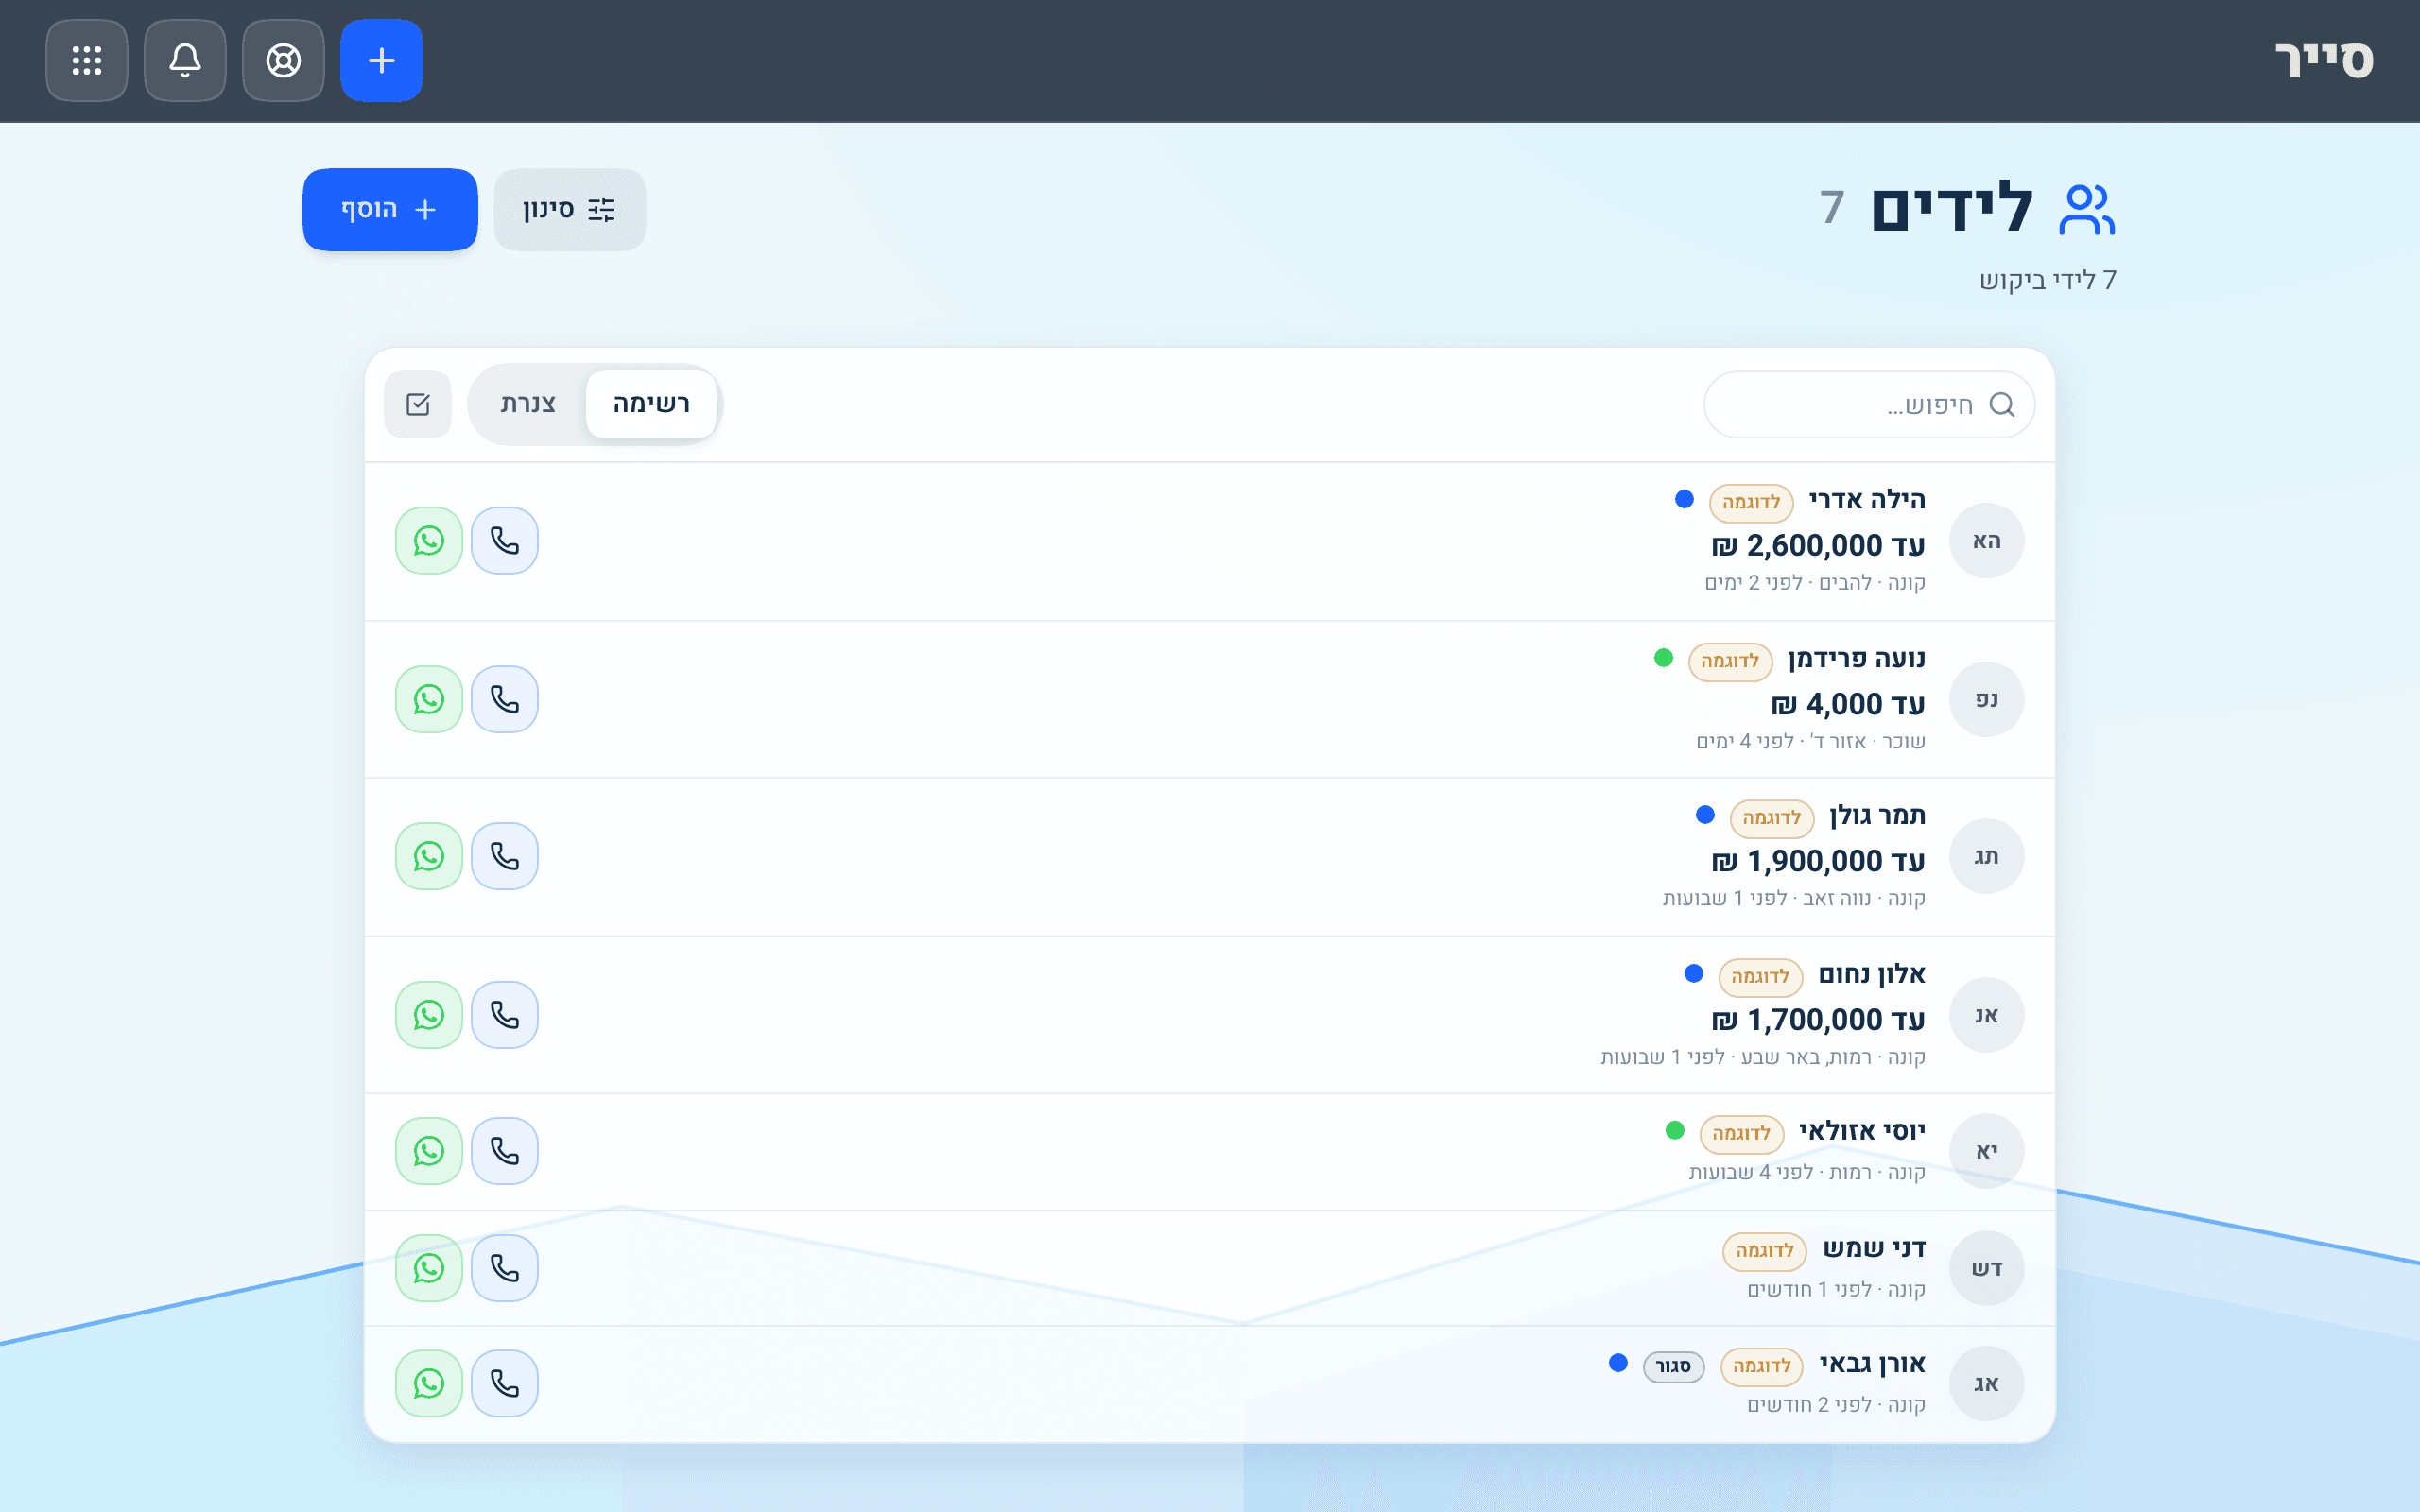Click the הוסף add lead button
The width and height of the screenshot is (2420, 1512).
click(x=390, y=209)
